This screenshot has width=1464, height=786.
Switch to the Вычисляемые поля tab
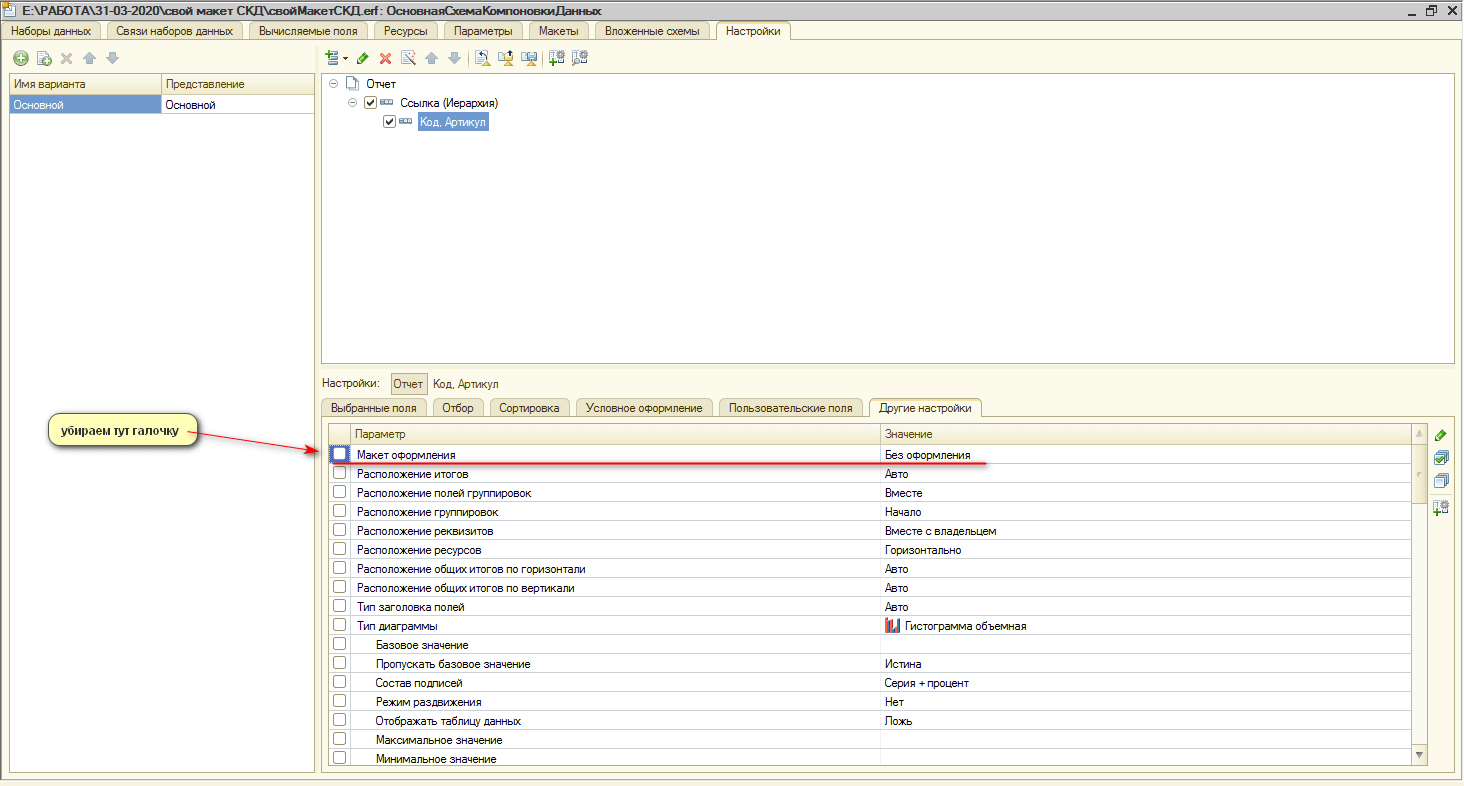point(307,31)
